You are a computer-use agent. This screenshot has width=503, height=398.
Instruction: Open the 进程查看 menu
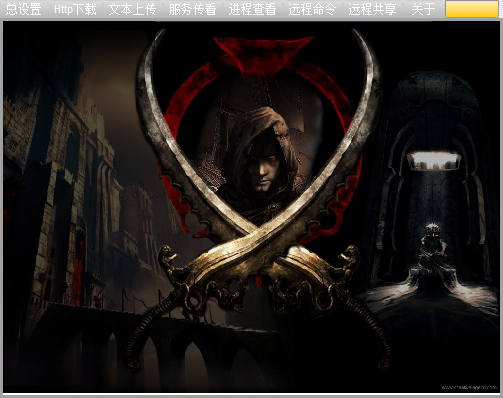coord(252,9)
